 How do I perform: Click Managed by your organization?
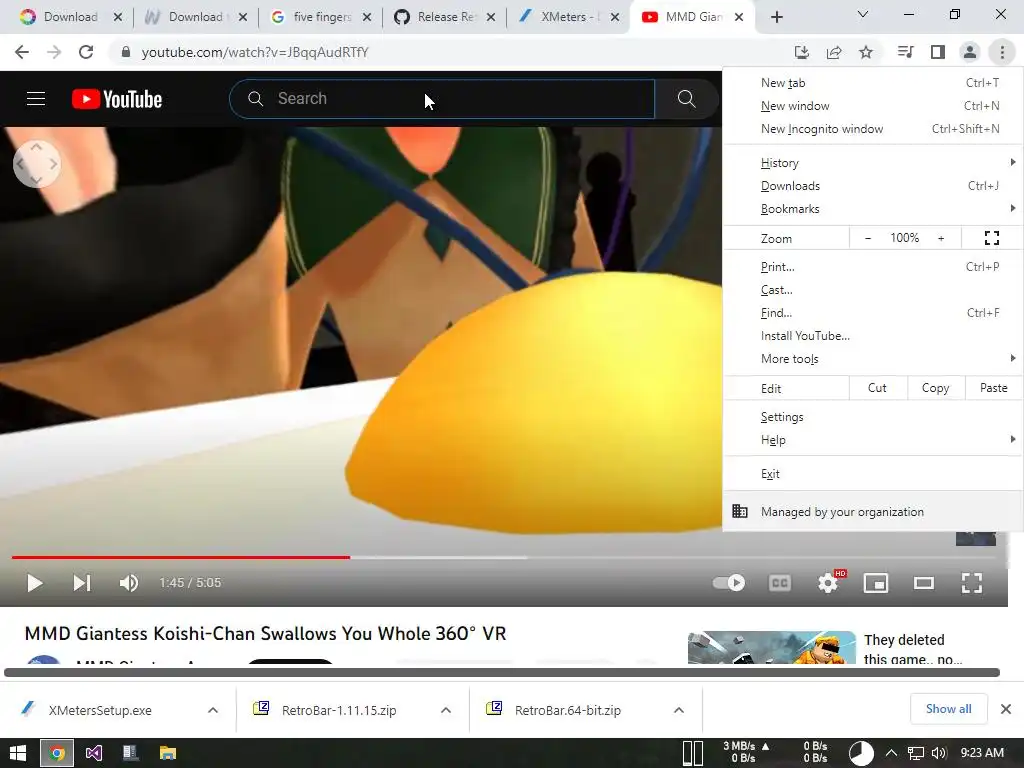(873, 511)
